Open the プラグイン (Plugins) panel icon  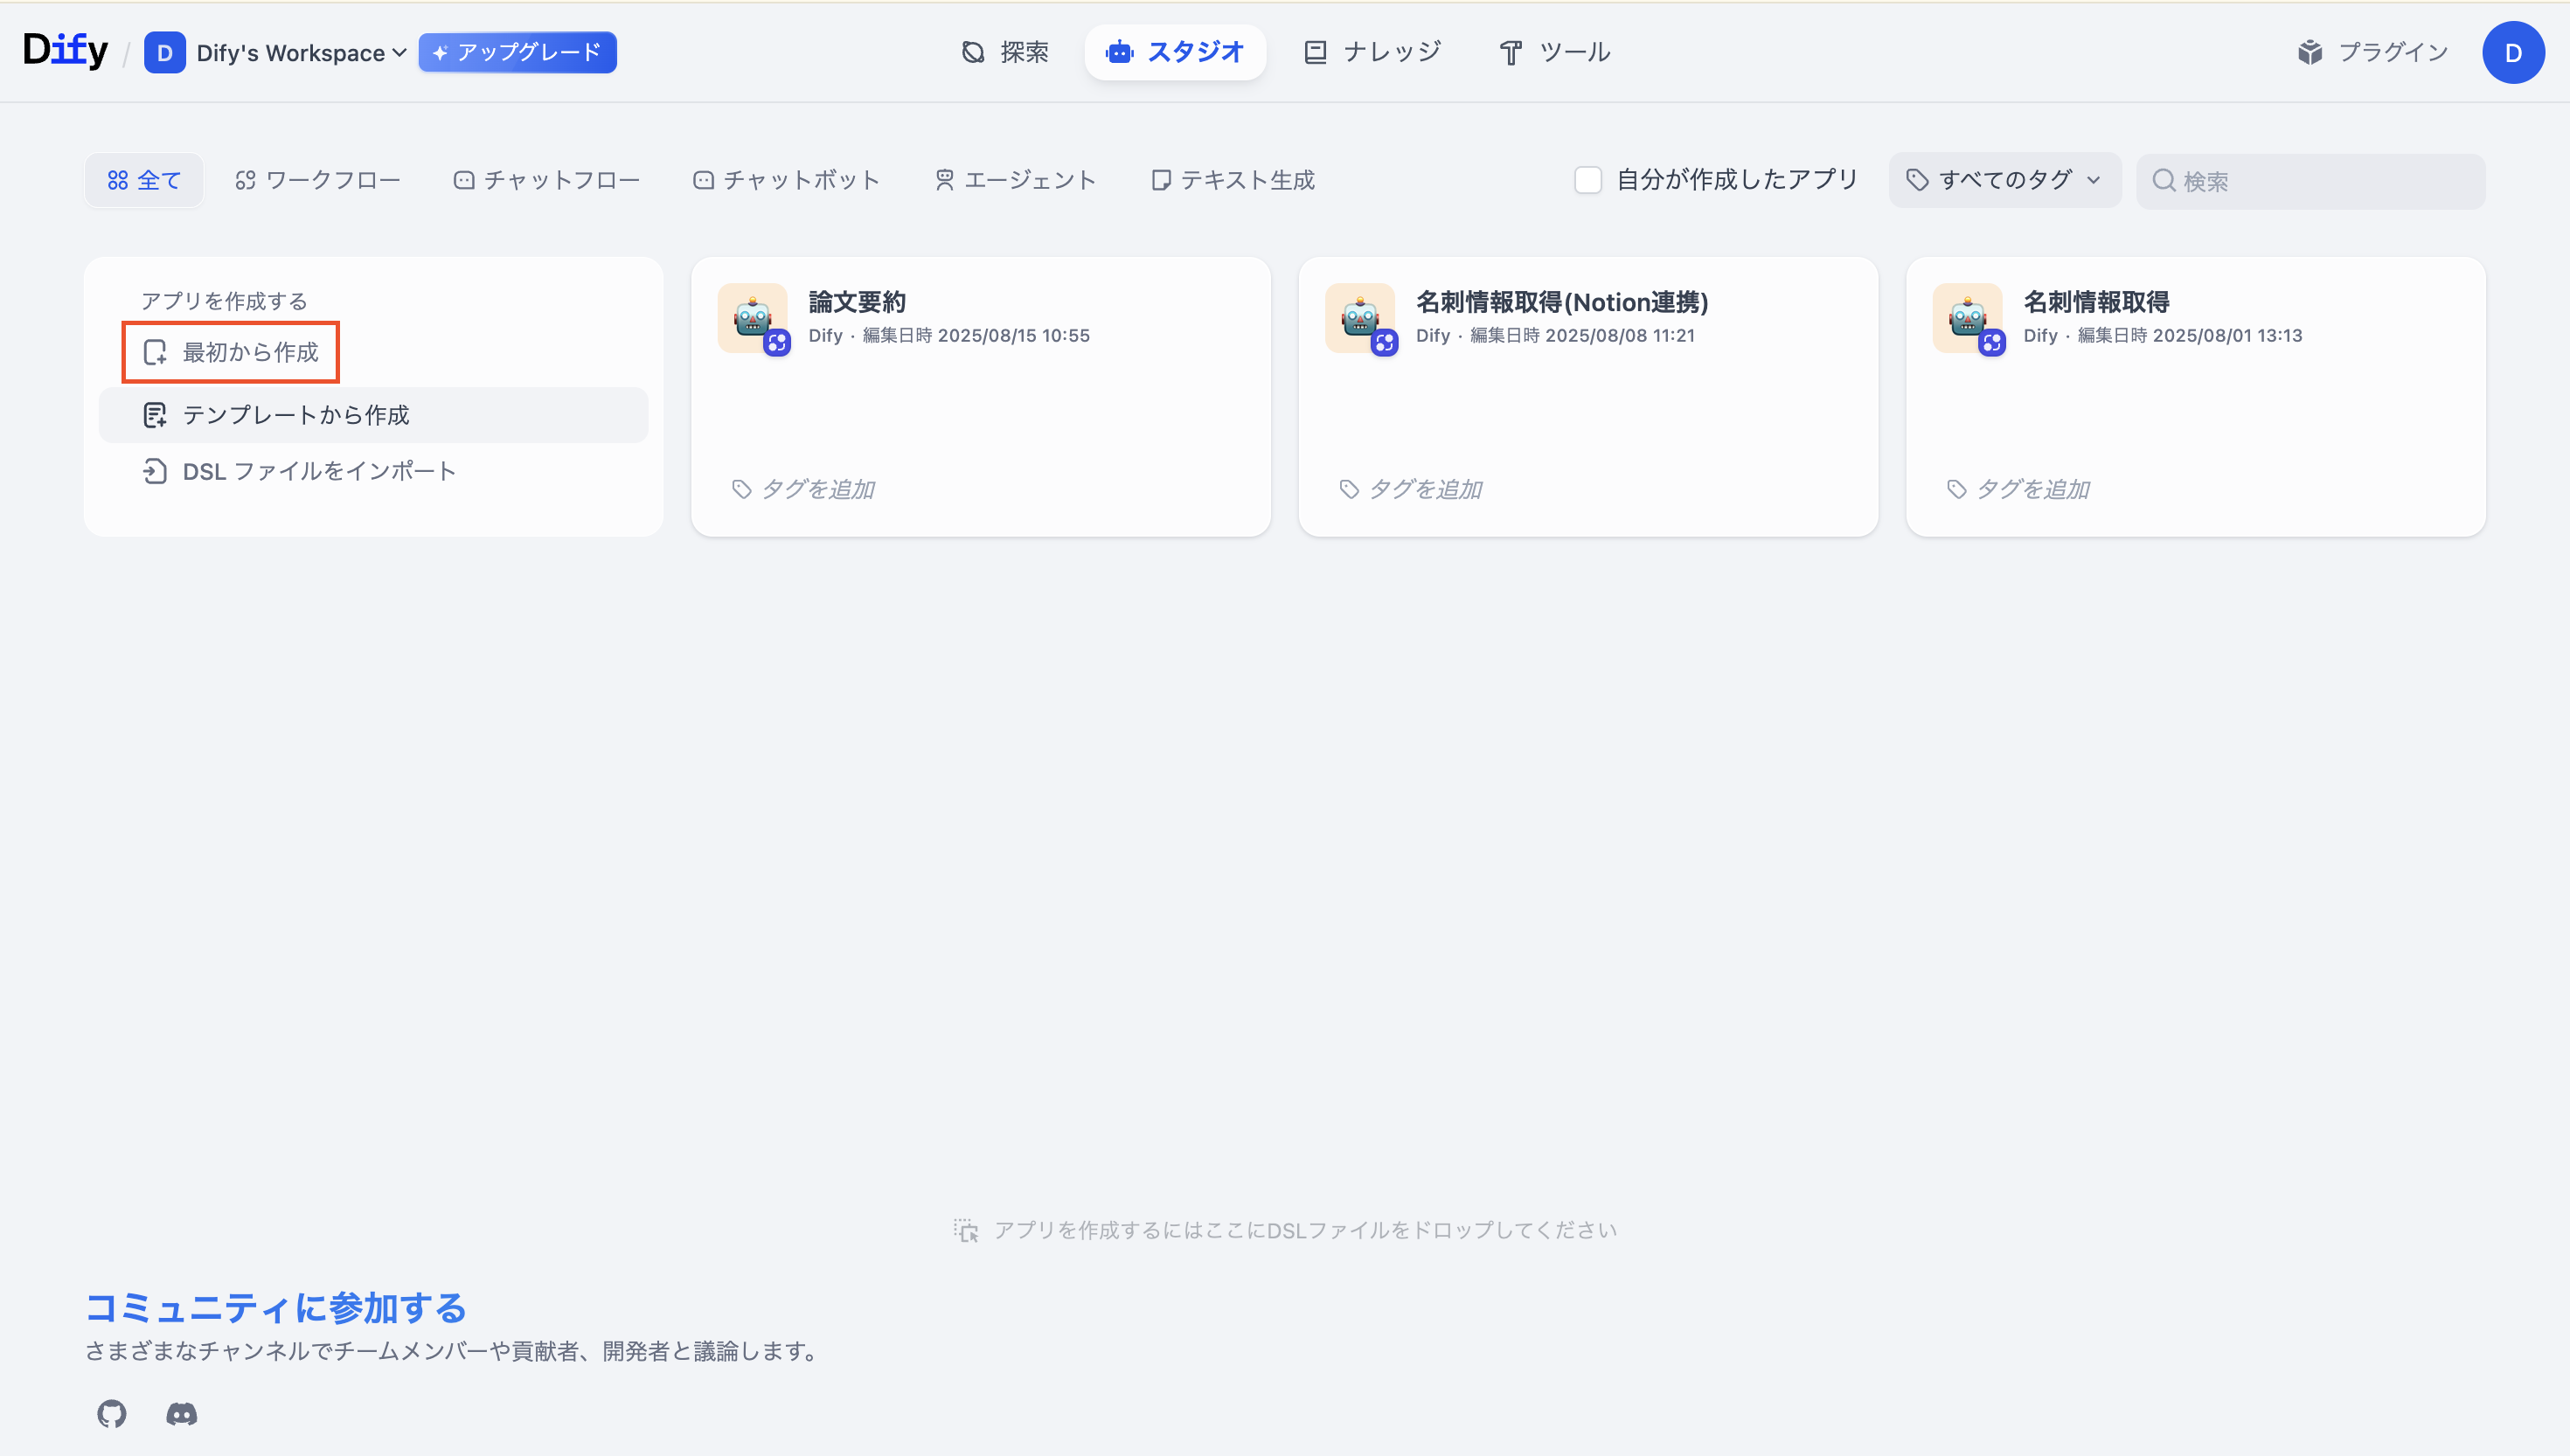click(2311, 52)
